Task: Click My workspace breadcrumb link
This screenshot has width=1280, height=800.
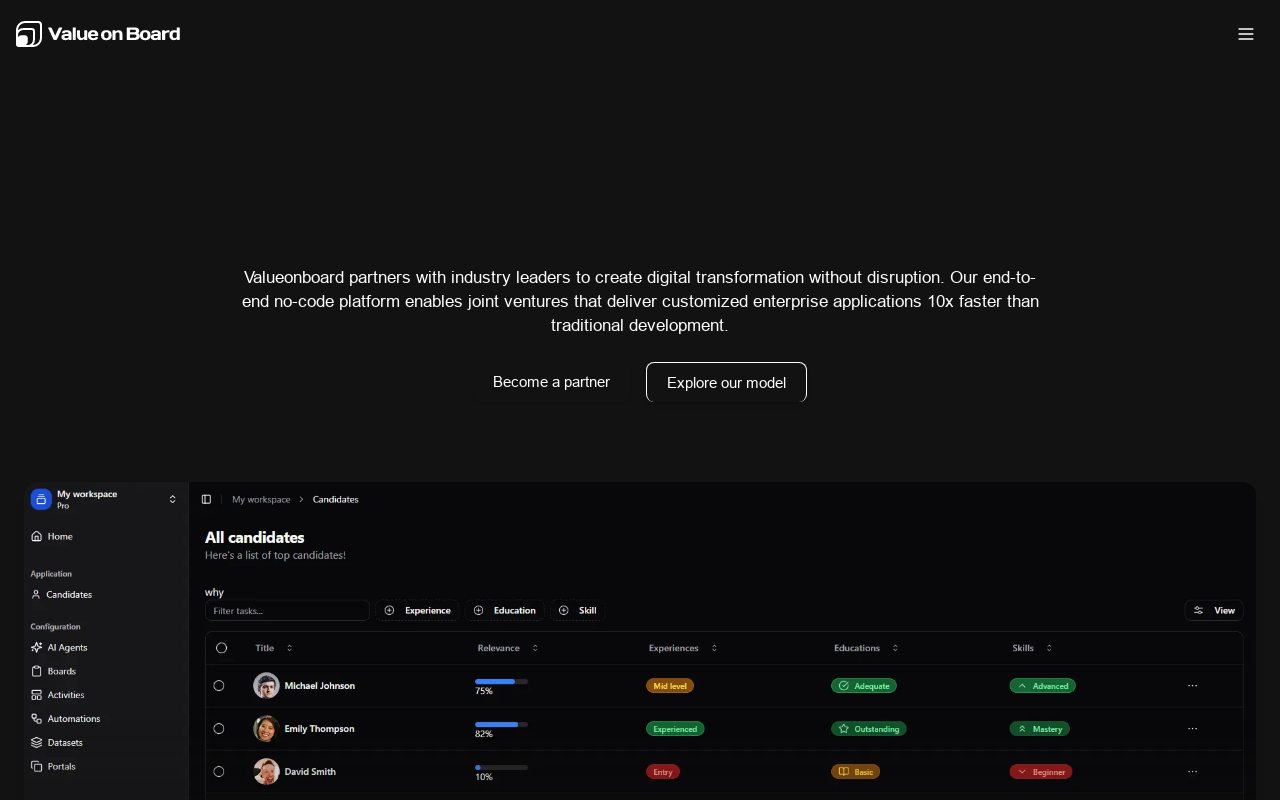Action: click(x=261, y=499)
